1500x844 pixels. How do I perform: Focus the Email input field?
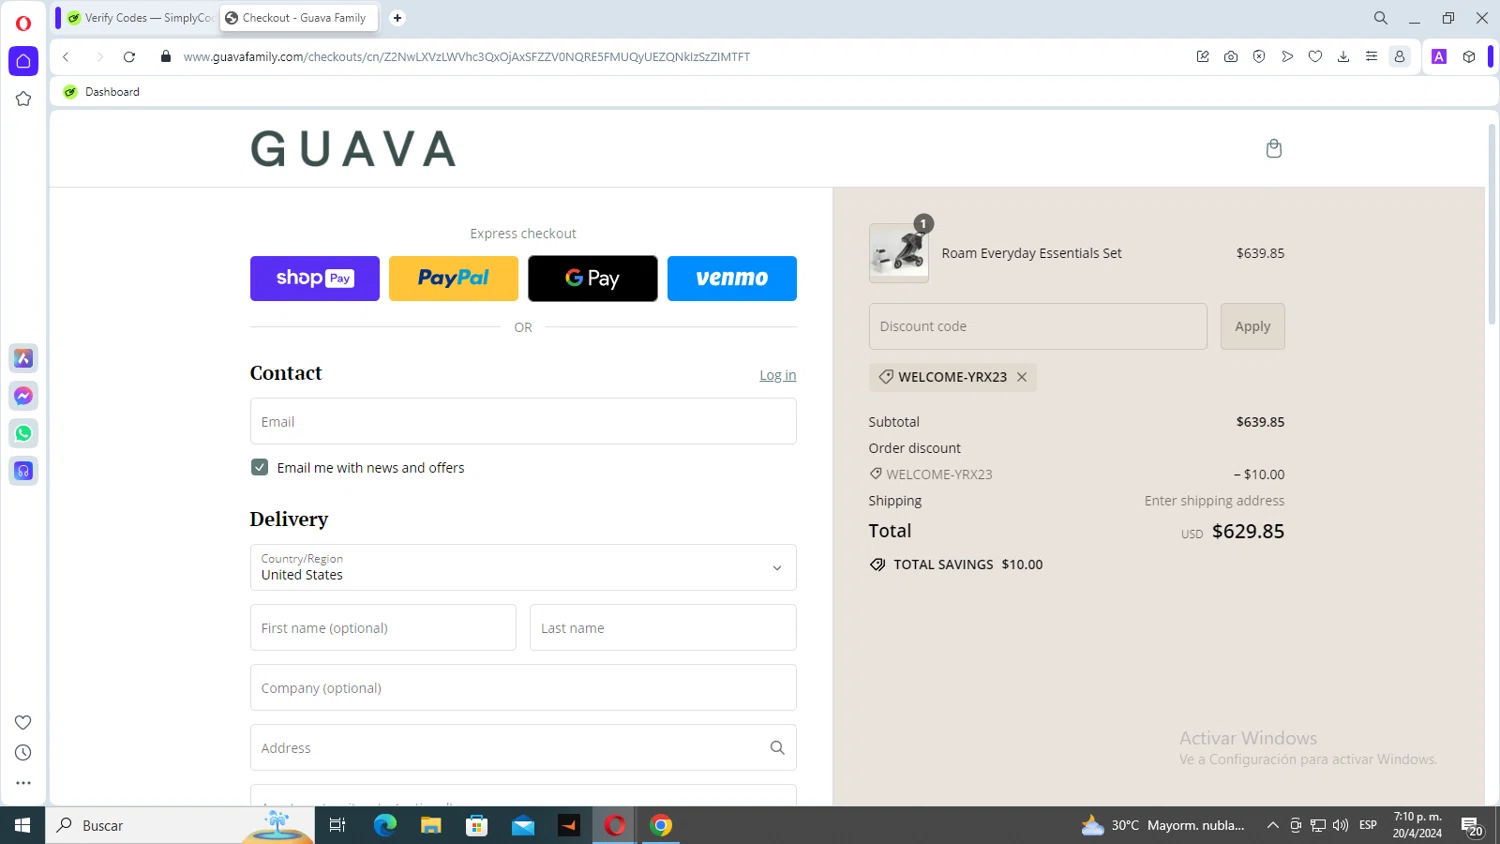(x=523, y=421)
